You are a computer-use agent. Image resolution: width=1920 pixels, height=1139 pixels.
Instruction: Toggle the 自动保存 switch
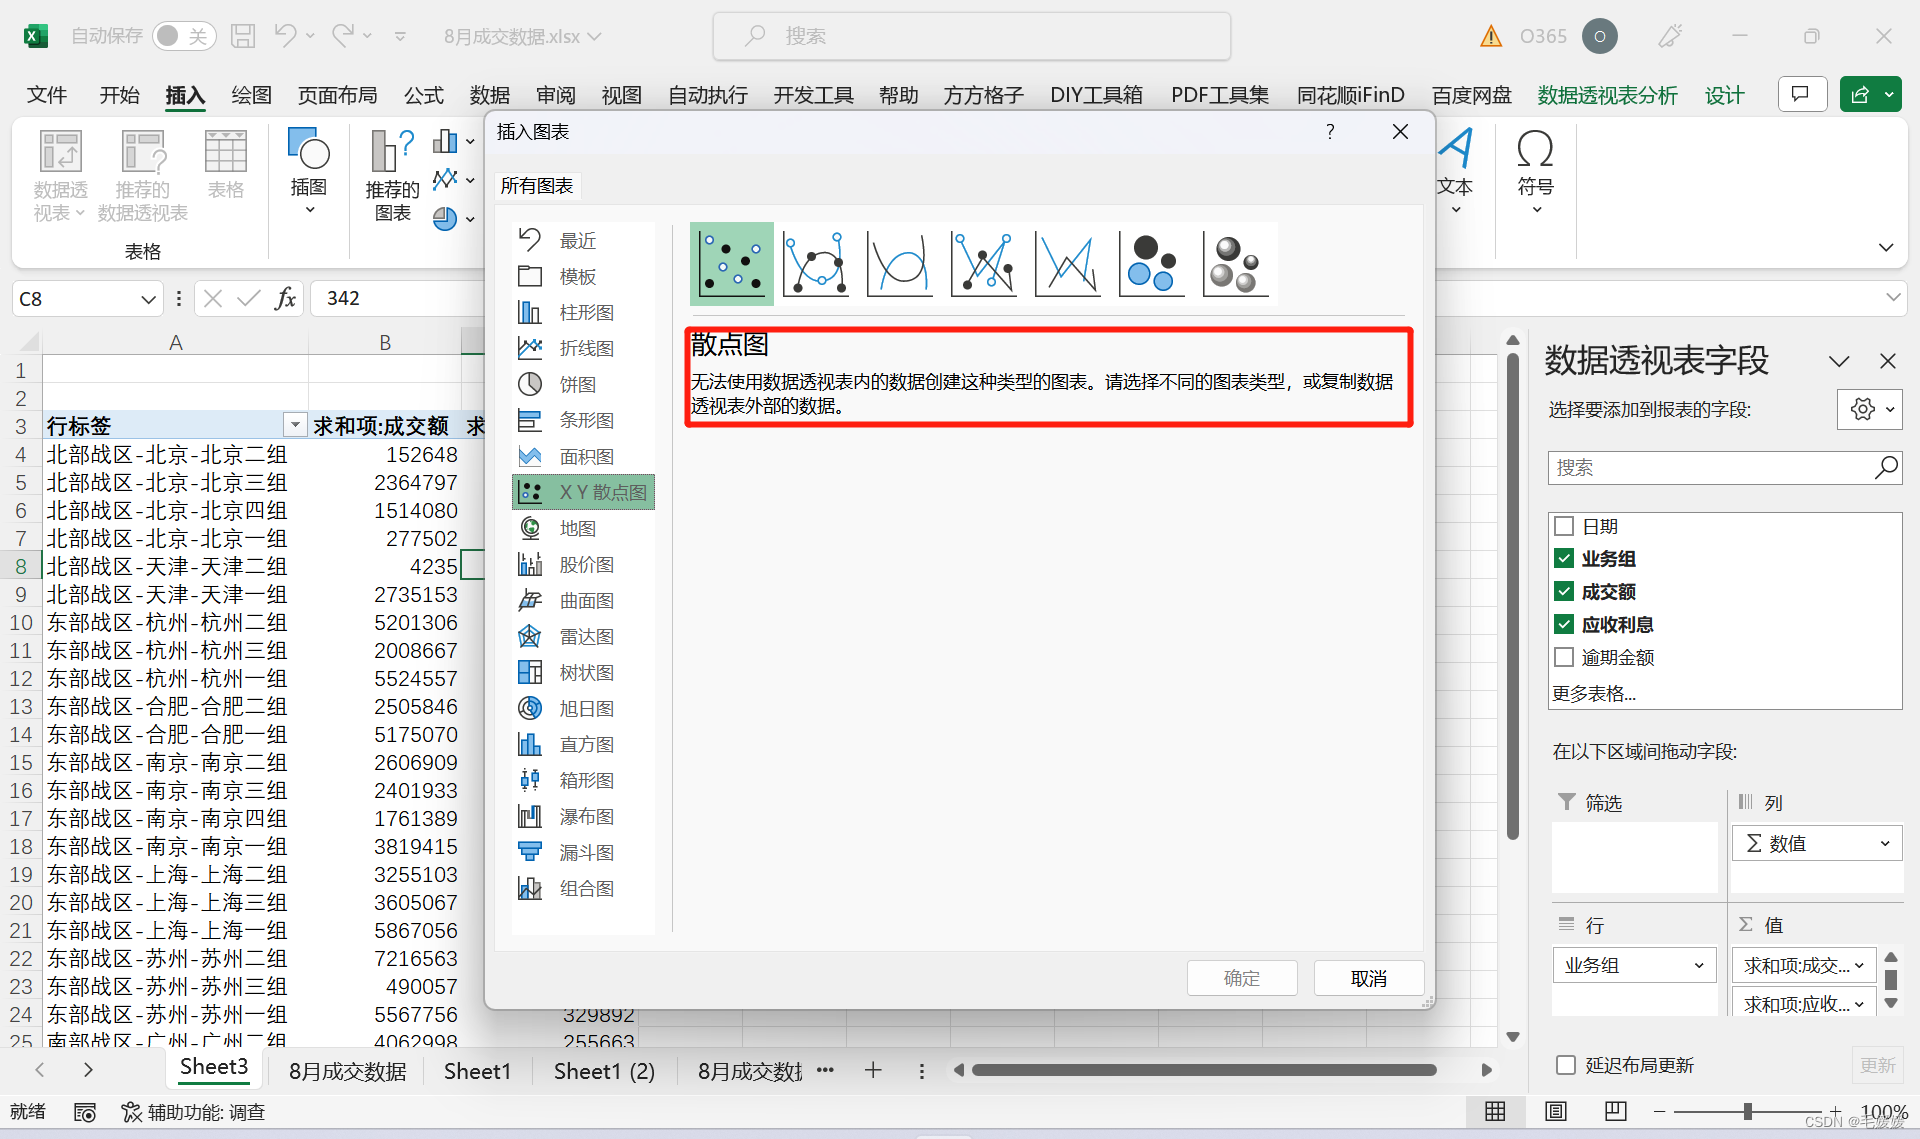(x=184, y=36)
